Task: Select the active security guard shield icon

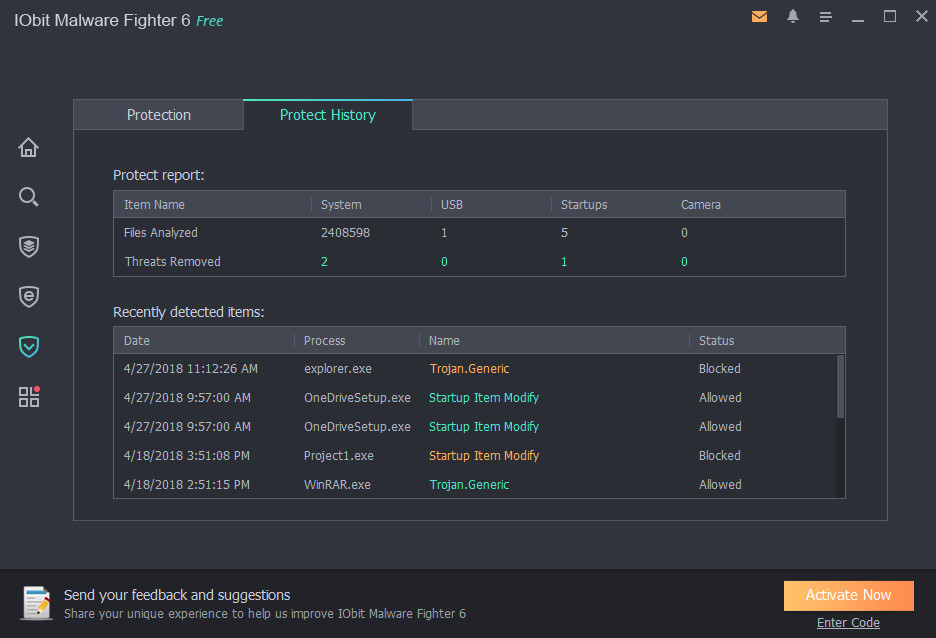Action: coord(29,346)
